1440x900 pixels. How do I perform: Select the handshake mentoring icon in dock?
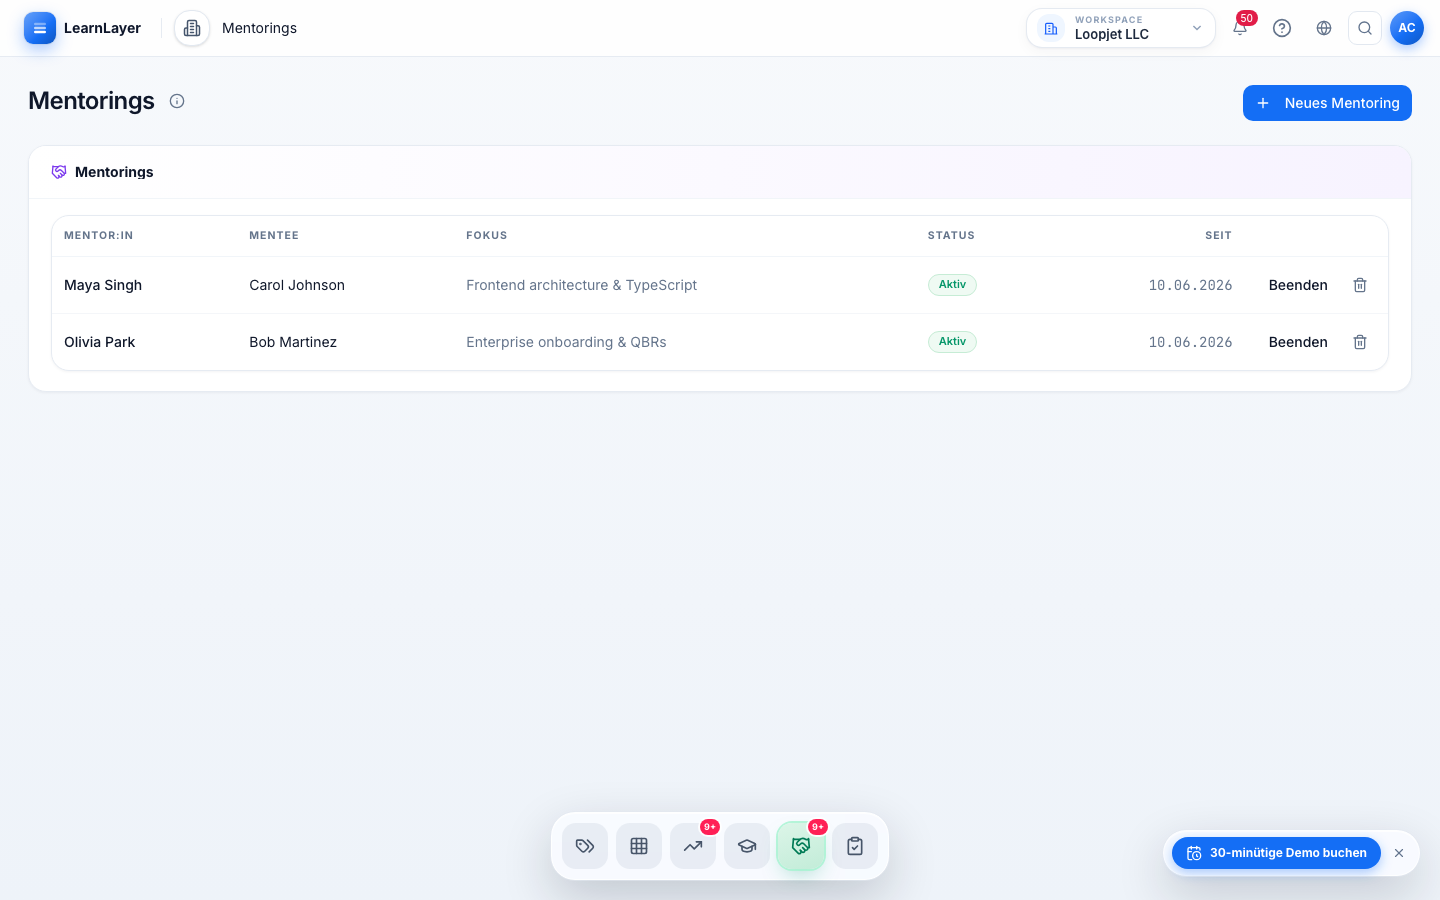(x=801, y=846)
